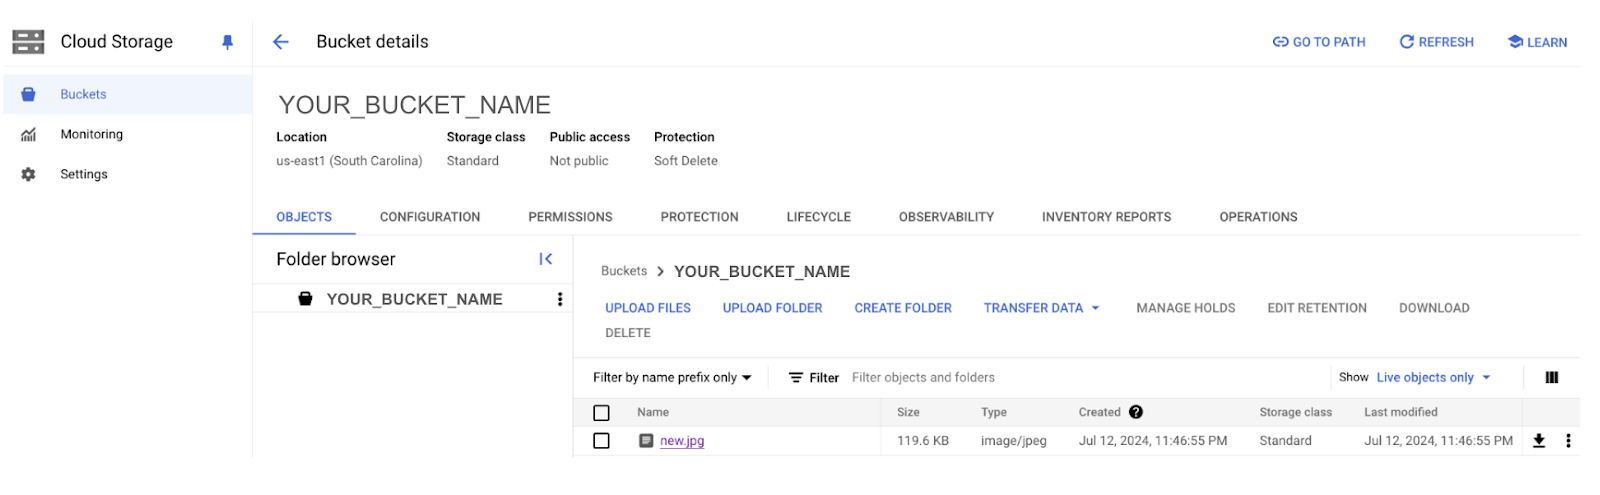Image resolution: width=1600 pixels, height=495 pixels.
Task: Switch to the Configuration tab
Action: 430,217
